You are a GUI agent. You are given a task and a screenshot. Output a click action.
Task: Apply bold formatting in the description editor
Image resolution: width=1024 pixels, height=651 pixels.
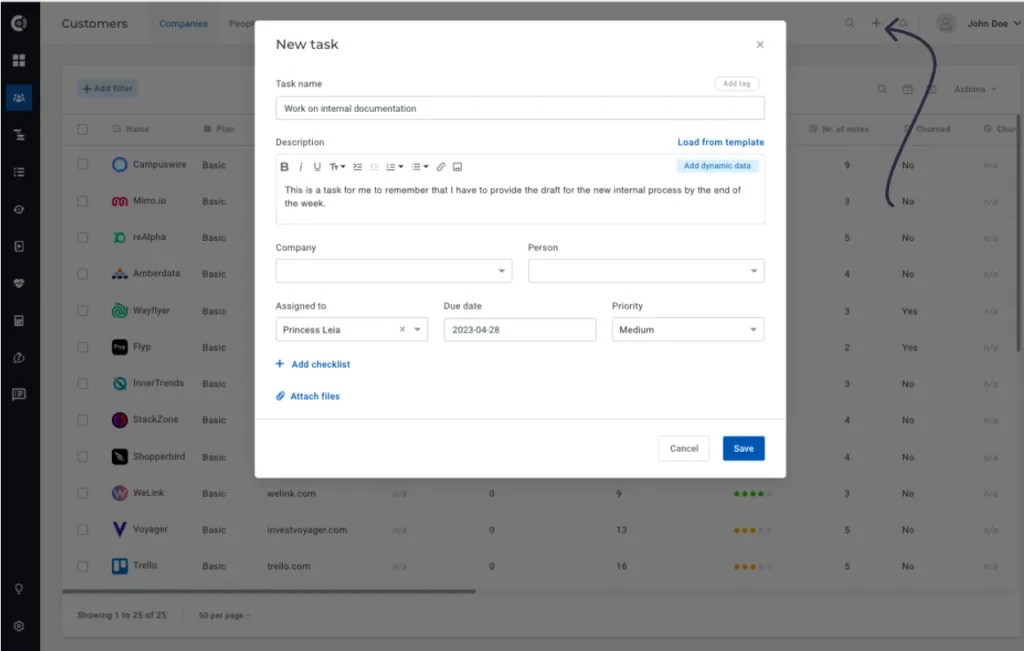click(284, 167)
